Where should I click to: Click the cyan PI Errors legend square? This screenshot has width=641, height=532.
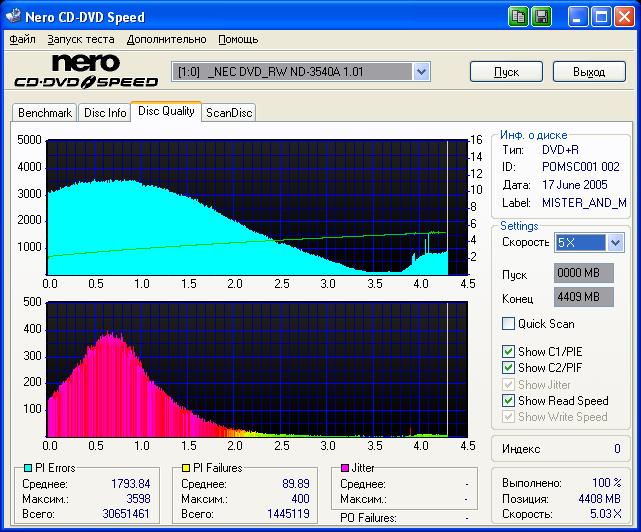(x=27, y=468)
